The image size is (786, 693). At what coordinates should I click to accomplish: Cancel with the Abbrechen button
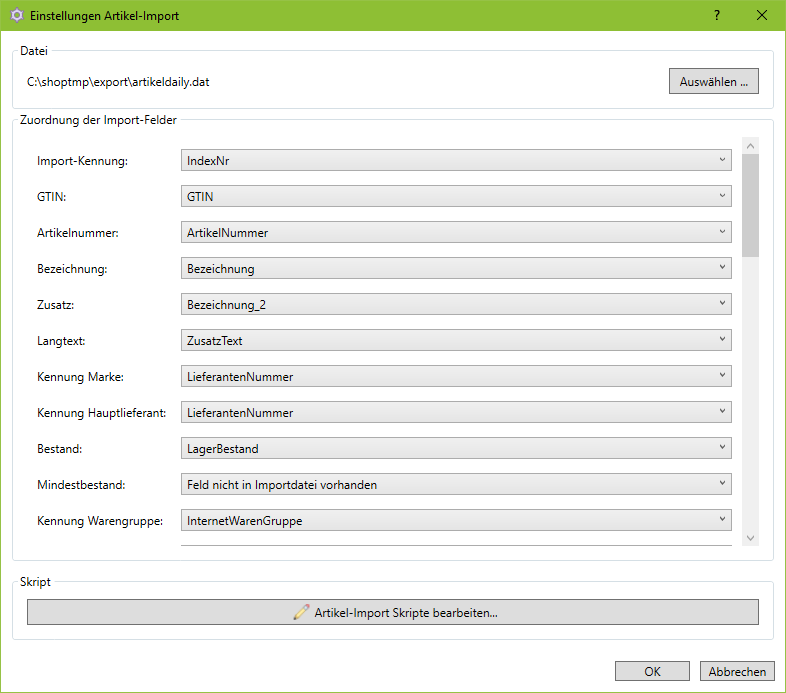click(x=737, y=671)
